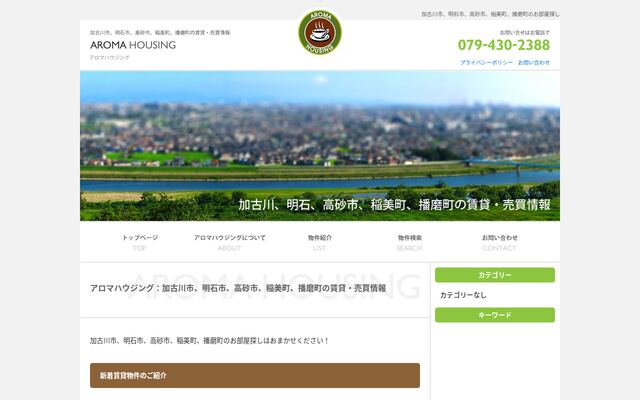This screenshot has height=400, width=640.
Task: Click the お部屋探しはおまかせください paragraph text
Action: (x=209, y=340)
